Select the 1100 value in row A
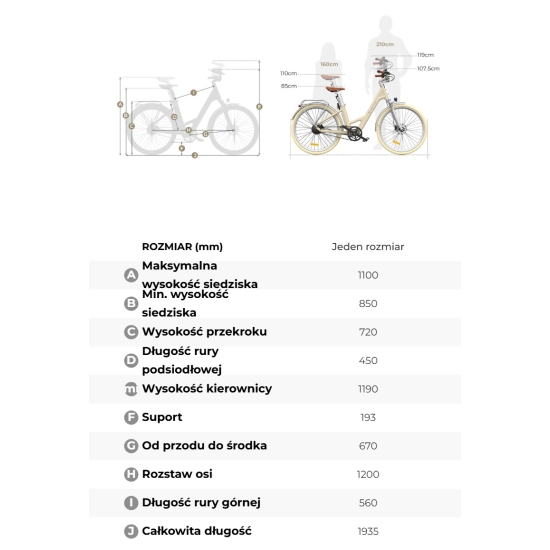The image size is (550, 550). click(x=368, y=275)
